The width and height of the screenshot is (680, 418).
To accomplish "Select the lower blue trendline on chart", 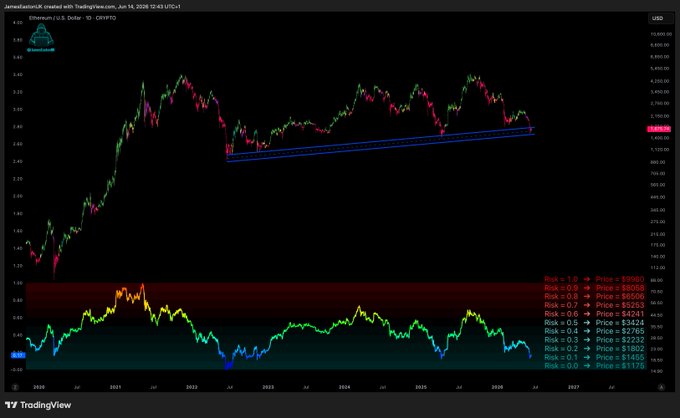I will click(x=380, y=148).
